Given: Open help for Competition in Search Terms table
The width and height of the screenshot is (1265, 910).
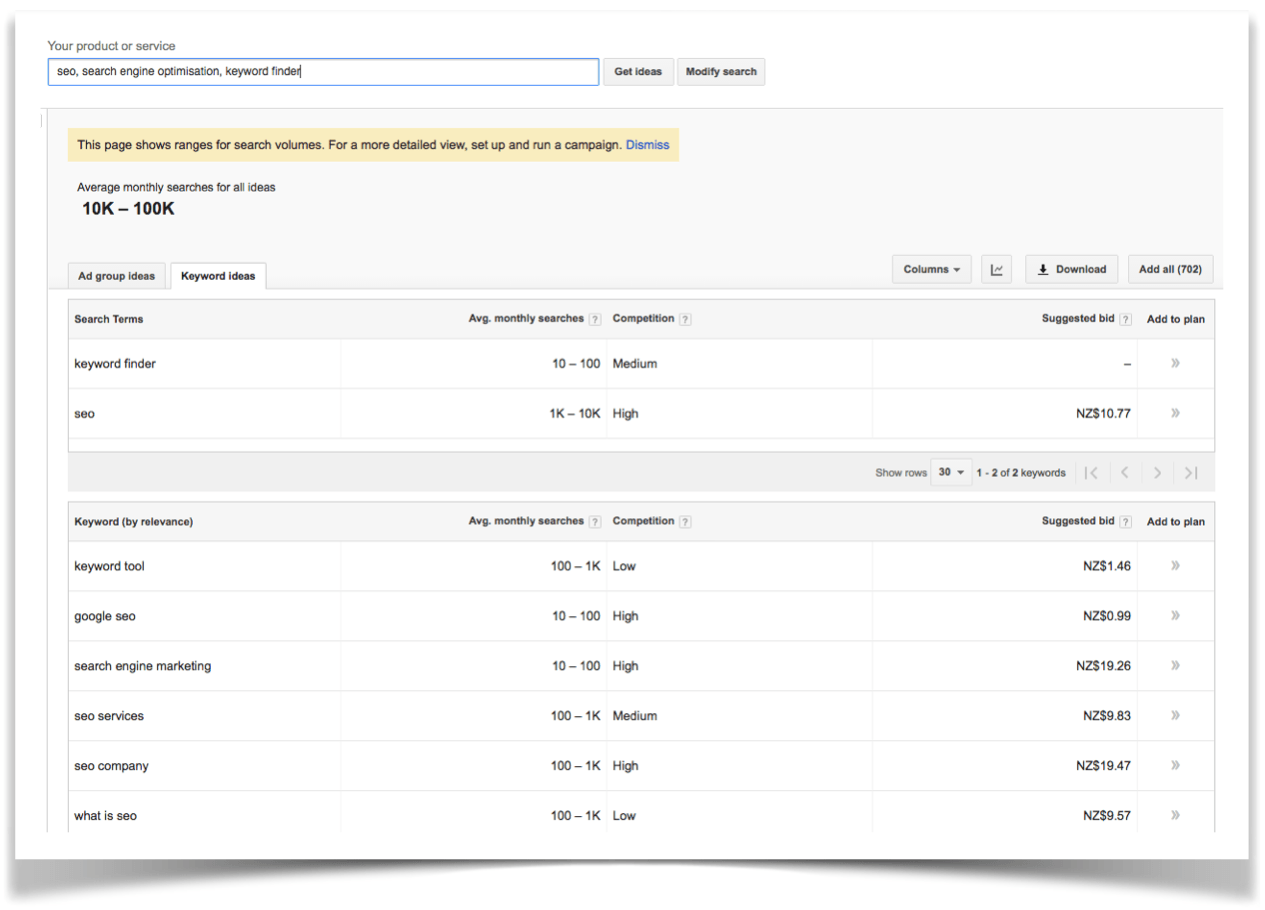Looking at the screenshot, I should coord(685,320).
